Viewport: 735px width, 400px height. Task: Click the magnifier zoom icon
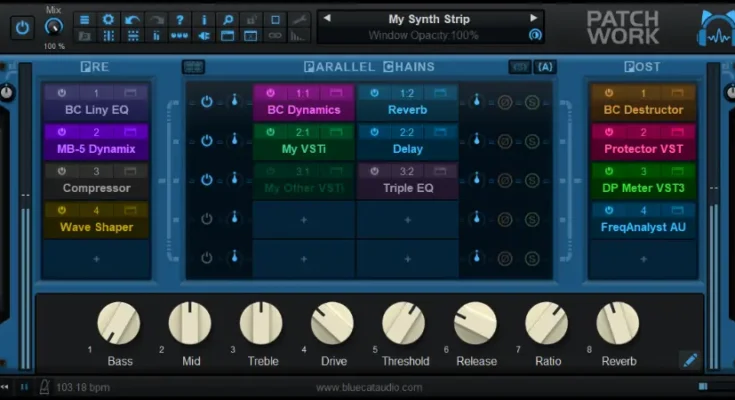point(228,19)
